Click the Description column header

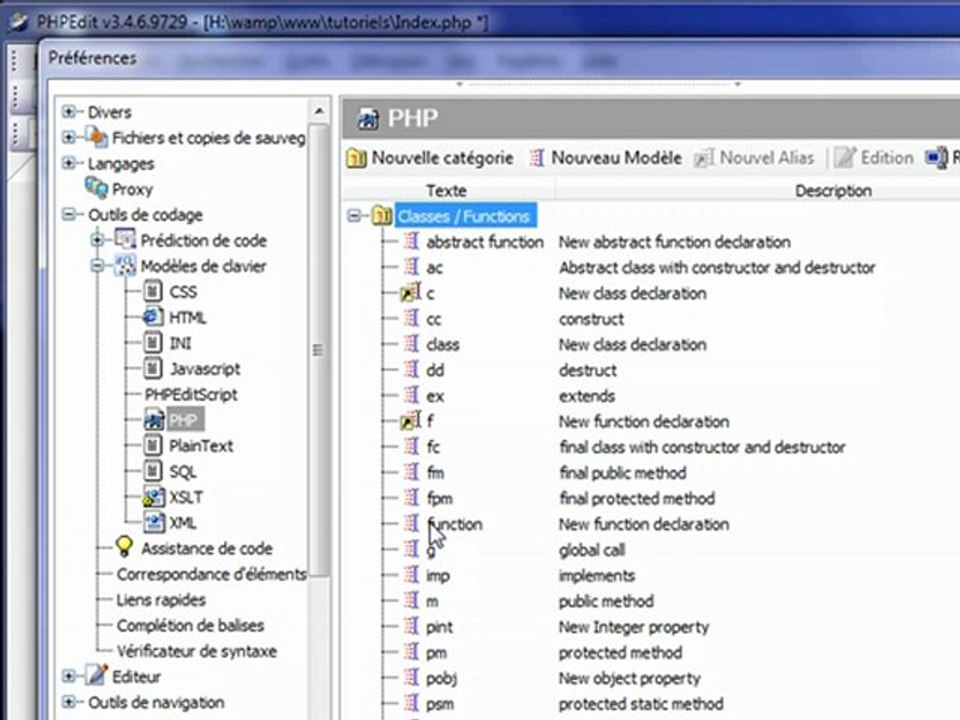point(833,190)
